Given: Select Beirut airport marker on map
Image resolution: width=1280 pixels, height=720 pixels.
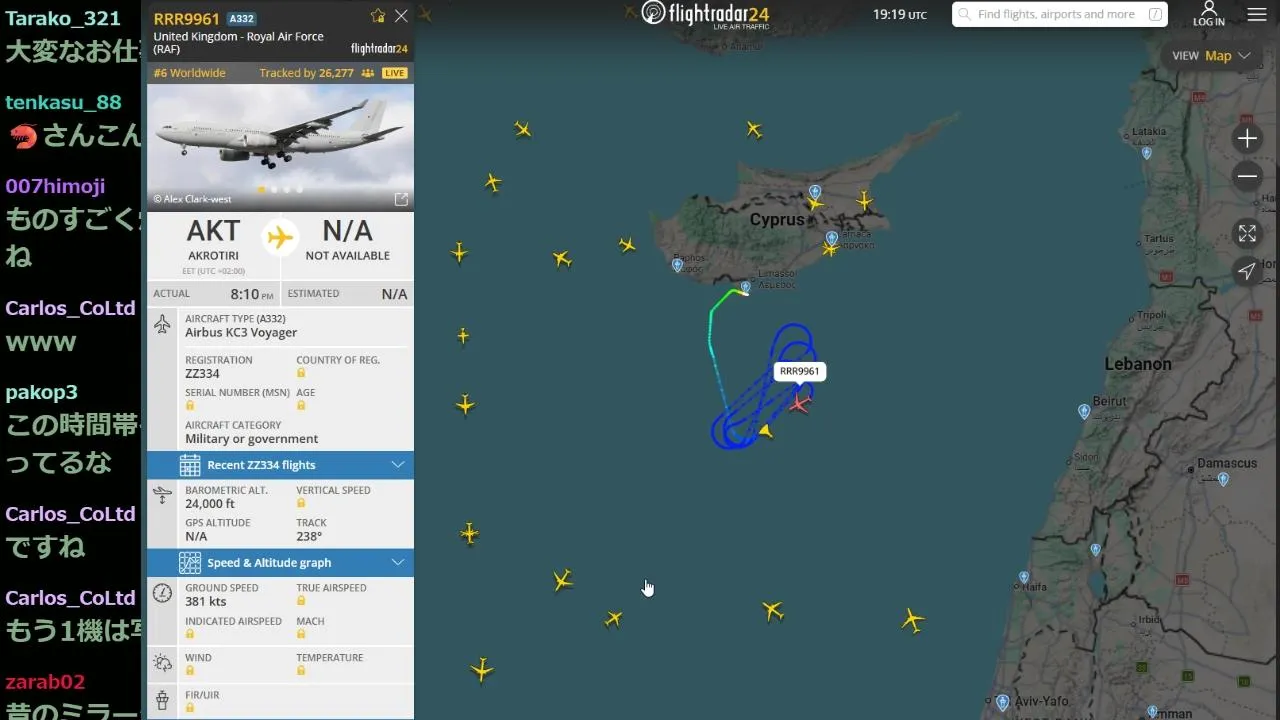Looking at the screenshot, I should click(1084, 411).
